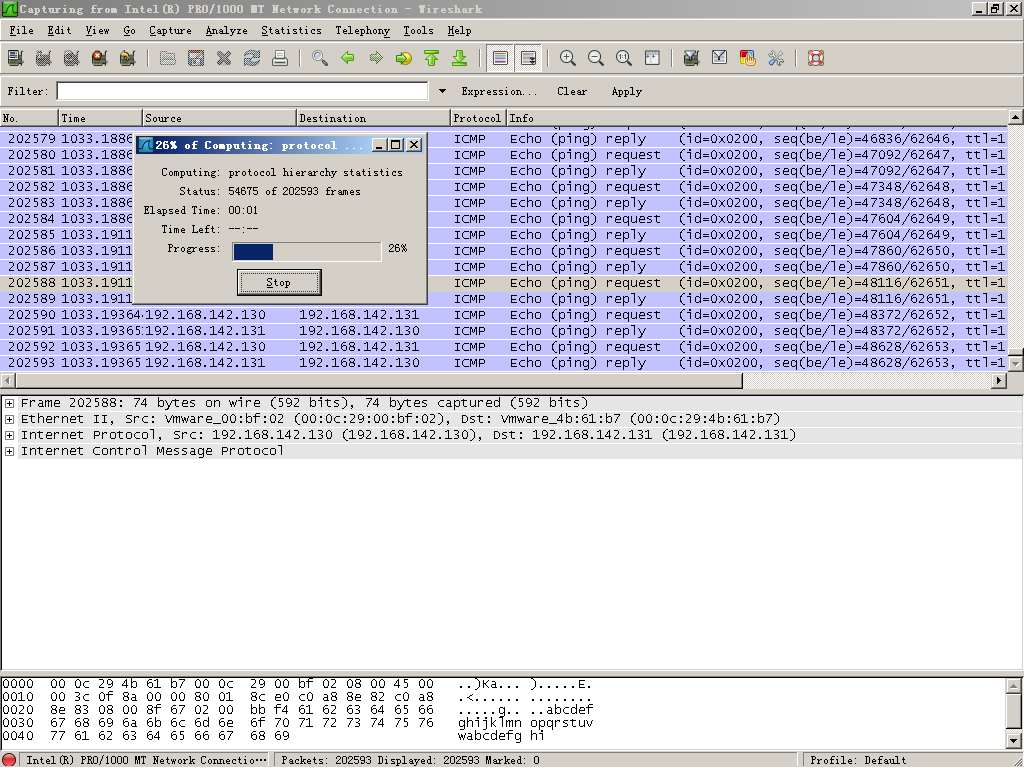Select packet 202593 row
Viewport: 1024px width, 768px height.
tap(504, 363)
